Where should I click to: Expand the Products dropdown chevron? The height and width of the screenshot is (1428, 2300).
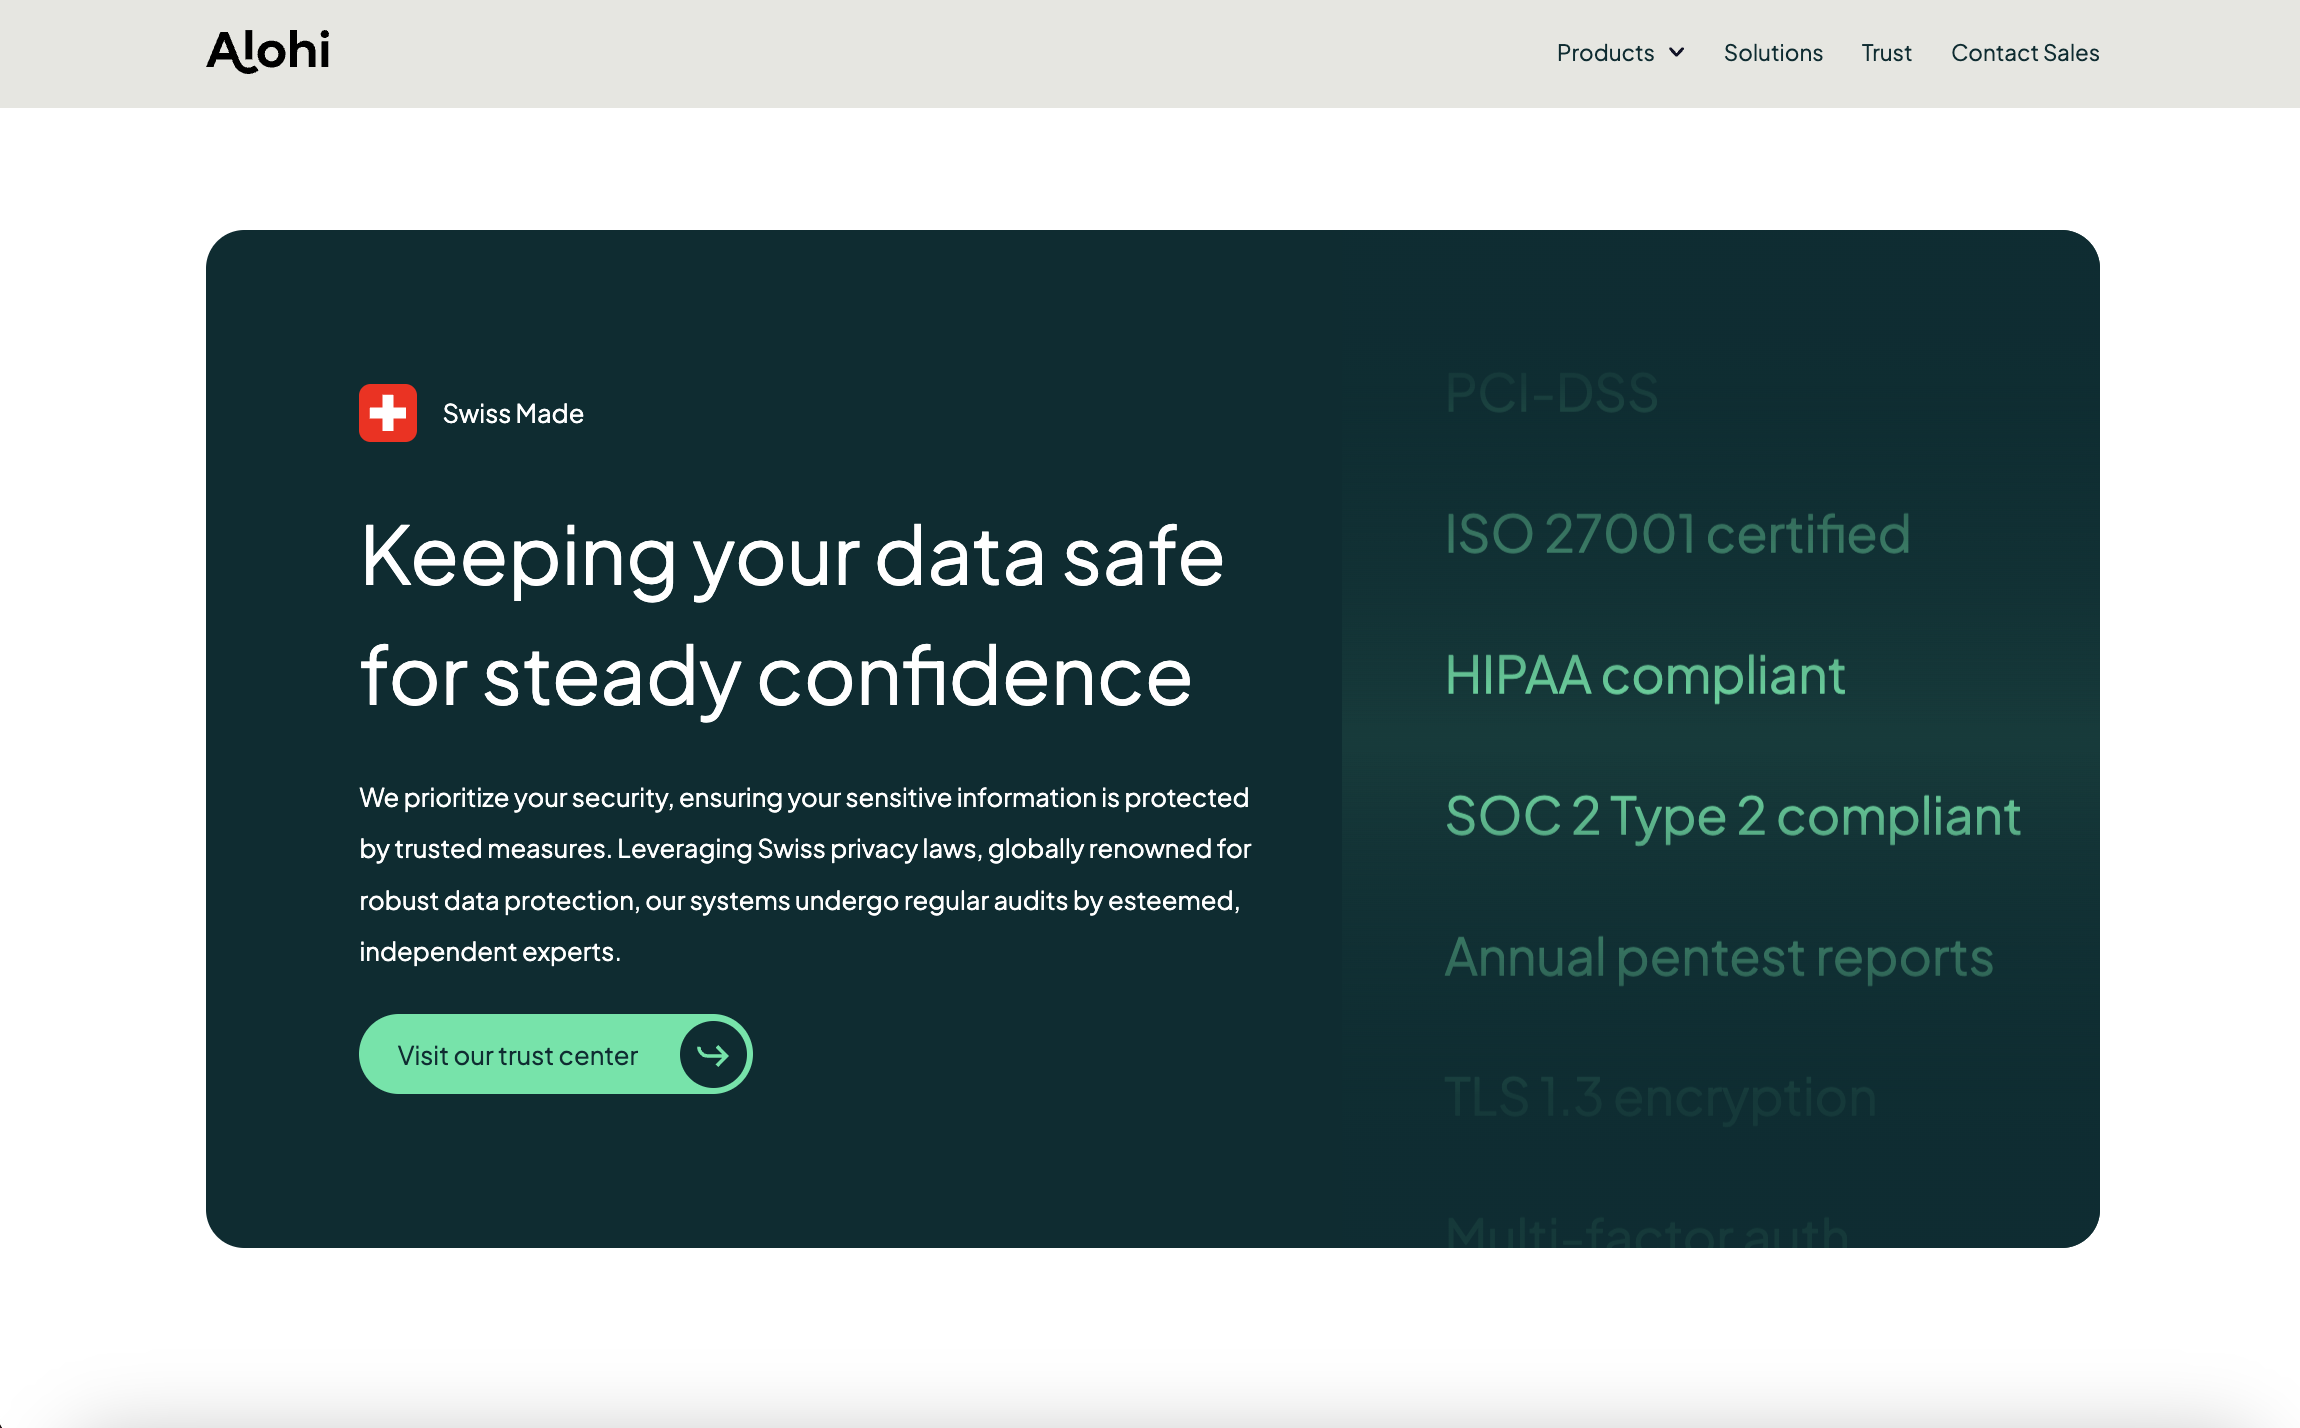click(1677, 52)
